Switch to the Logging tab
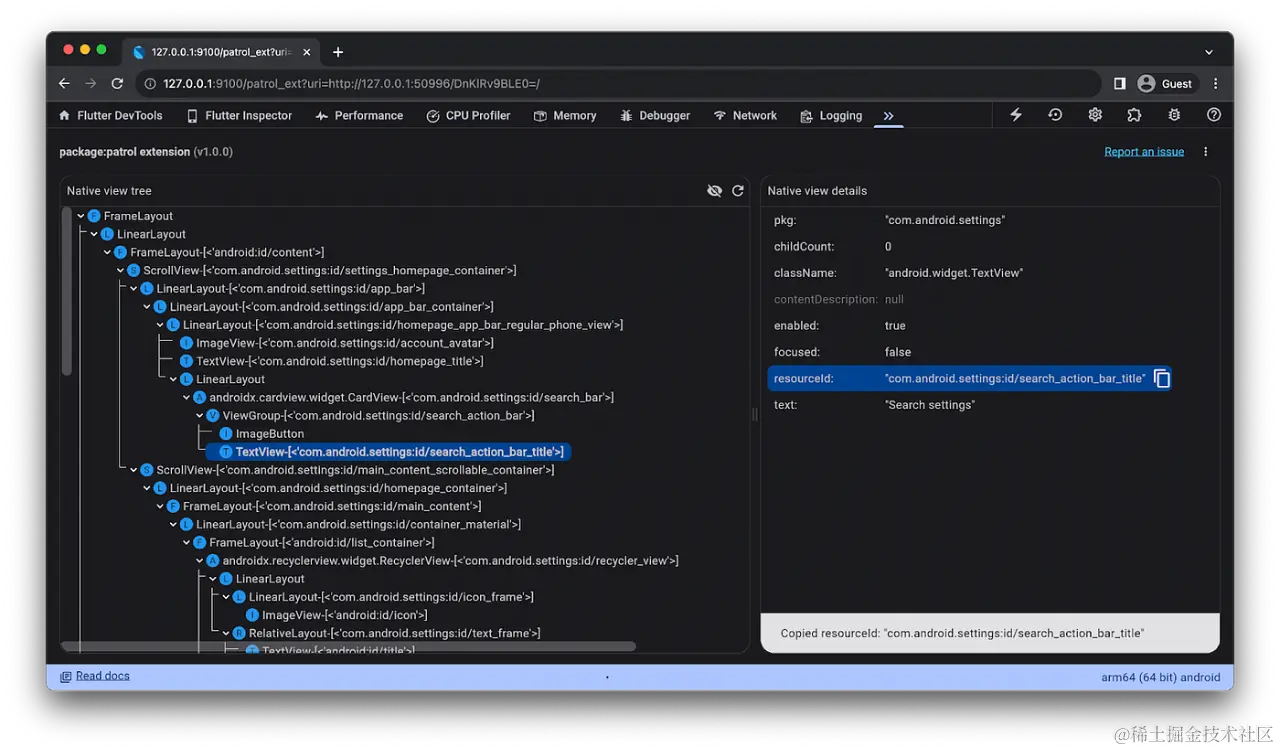 click(831, 116)
